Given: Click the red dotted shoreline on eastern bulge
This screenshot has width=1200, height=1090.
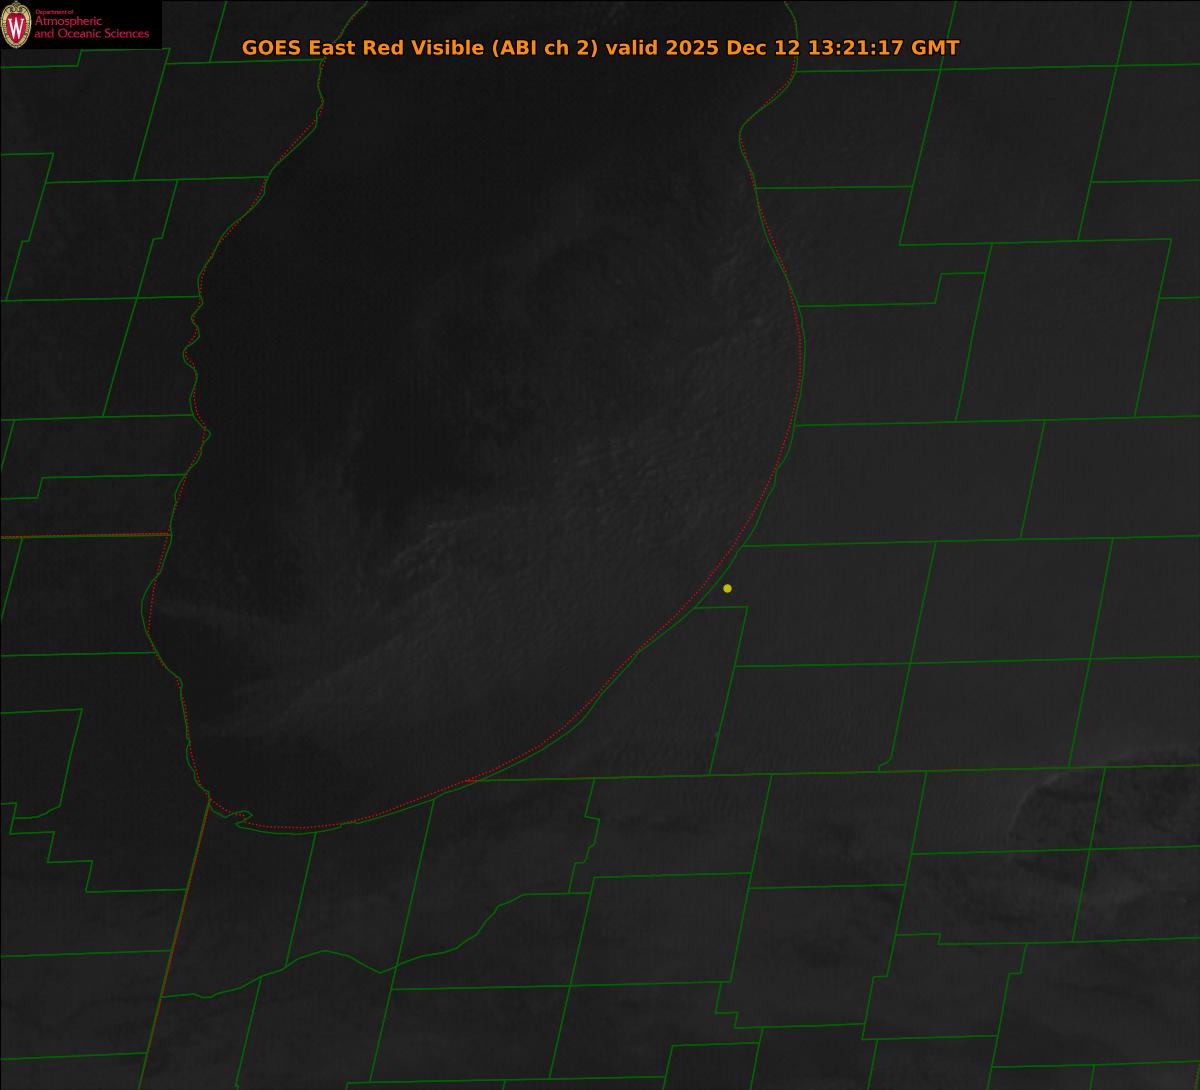Looking at the screenshot, I should coord(799,350).
